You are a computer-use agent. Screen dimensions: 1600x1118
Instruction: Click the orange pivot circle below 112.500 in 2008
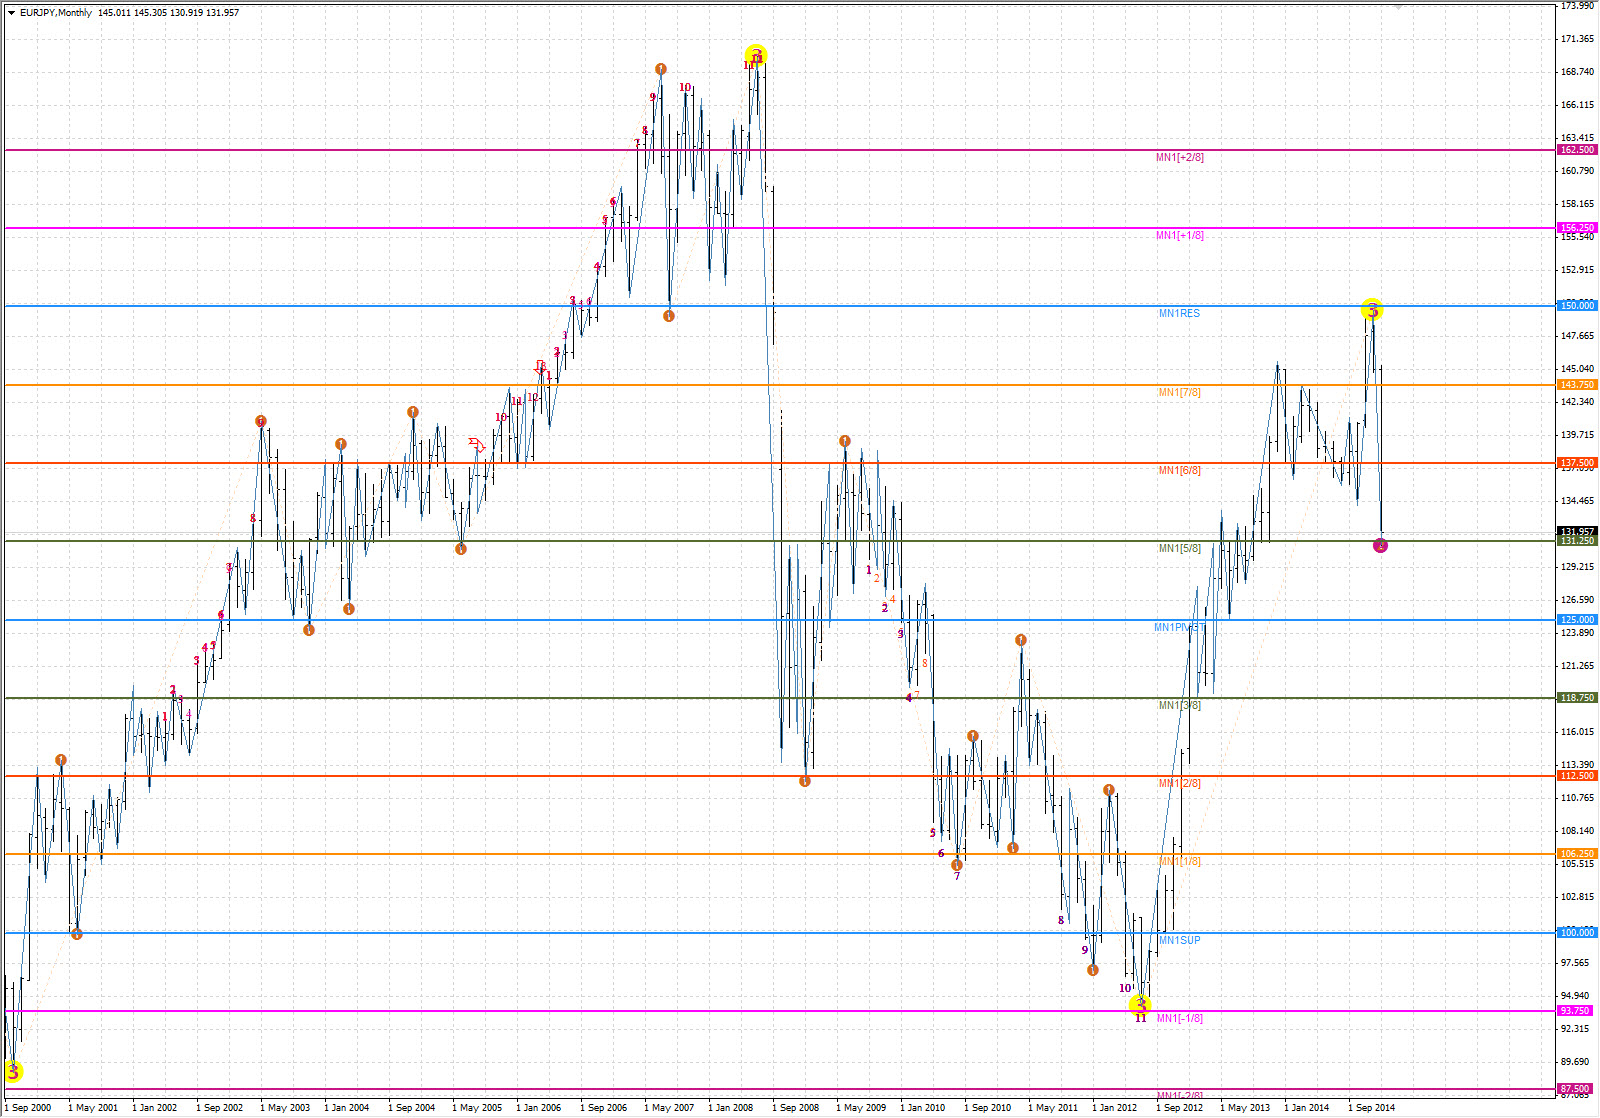point(805,781)
